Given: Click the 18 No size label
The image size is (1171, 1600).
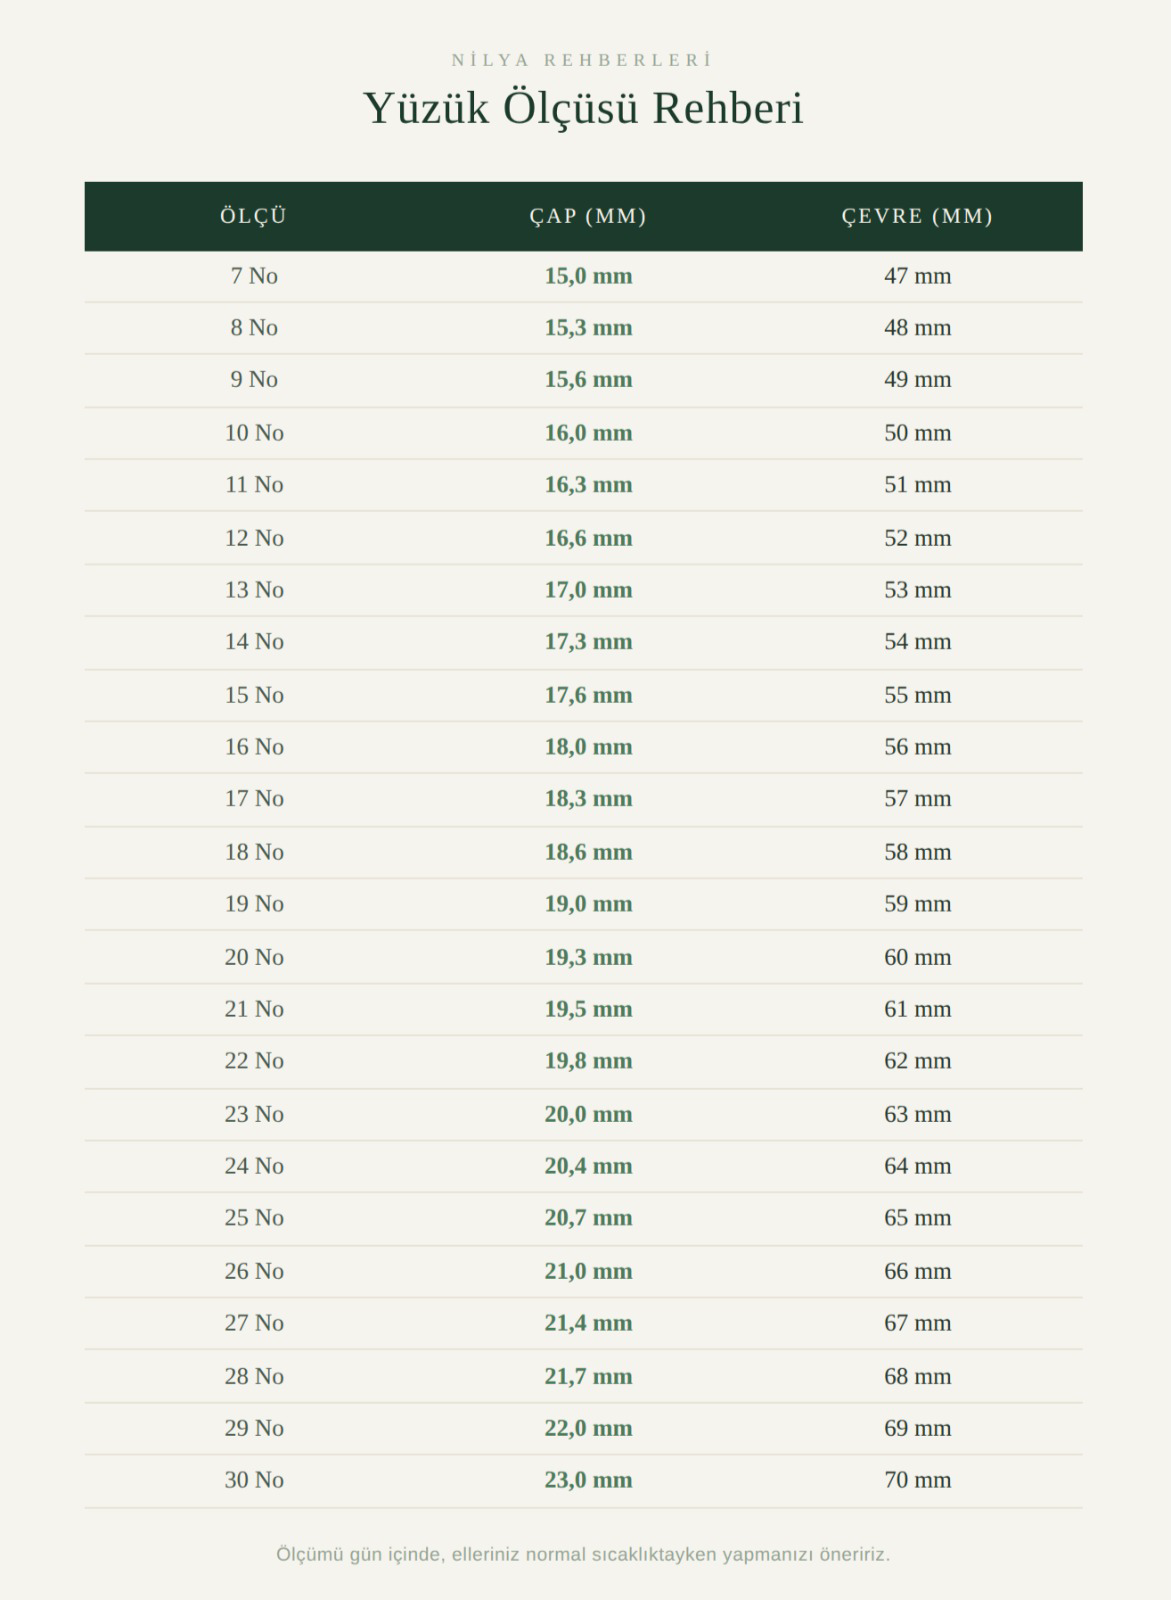Looking at the screenshot, I should point(254,852).
